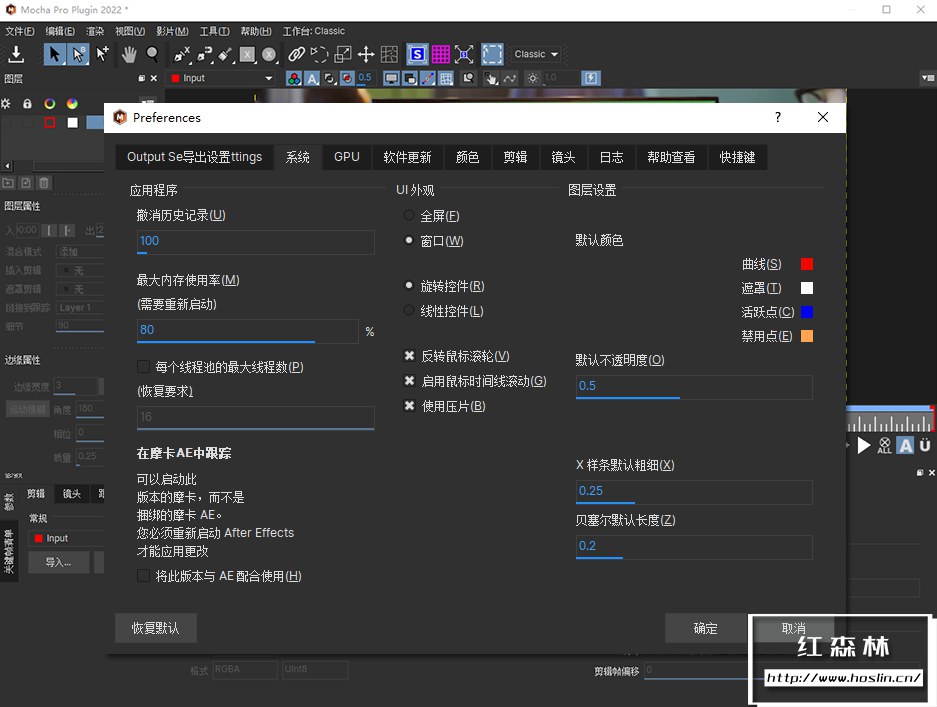
Task: Switch to the GPU preferences tab
Action: (346, 157)
